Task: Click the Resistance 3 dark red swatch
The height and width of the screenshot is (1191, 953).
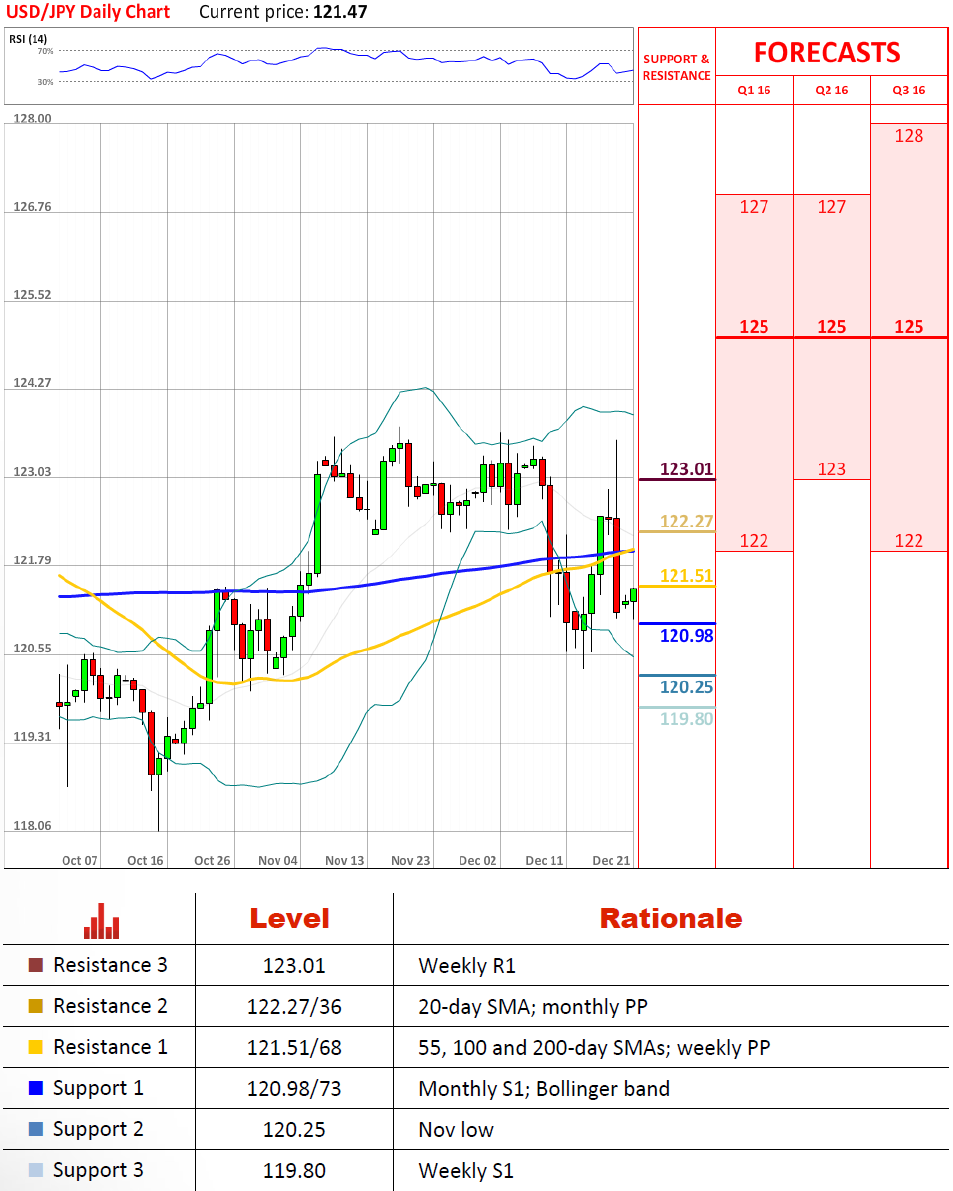Action: [x=36, y=965]
